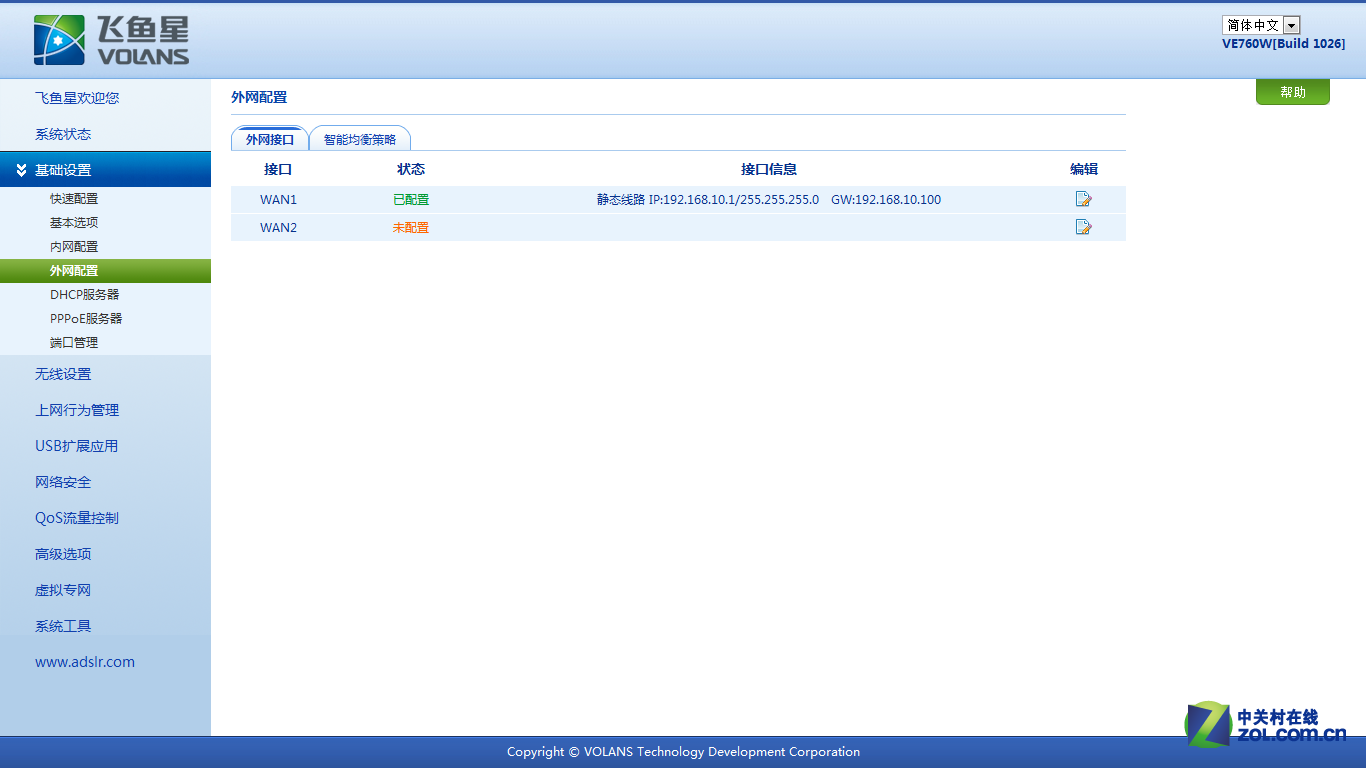1366x768 pixels.
Task: Select 基本选项 submenu item
Action: pos(74,223)
